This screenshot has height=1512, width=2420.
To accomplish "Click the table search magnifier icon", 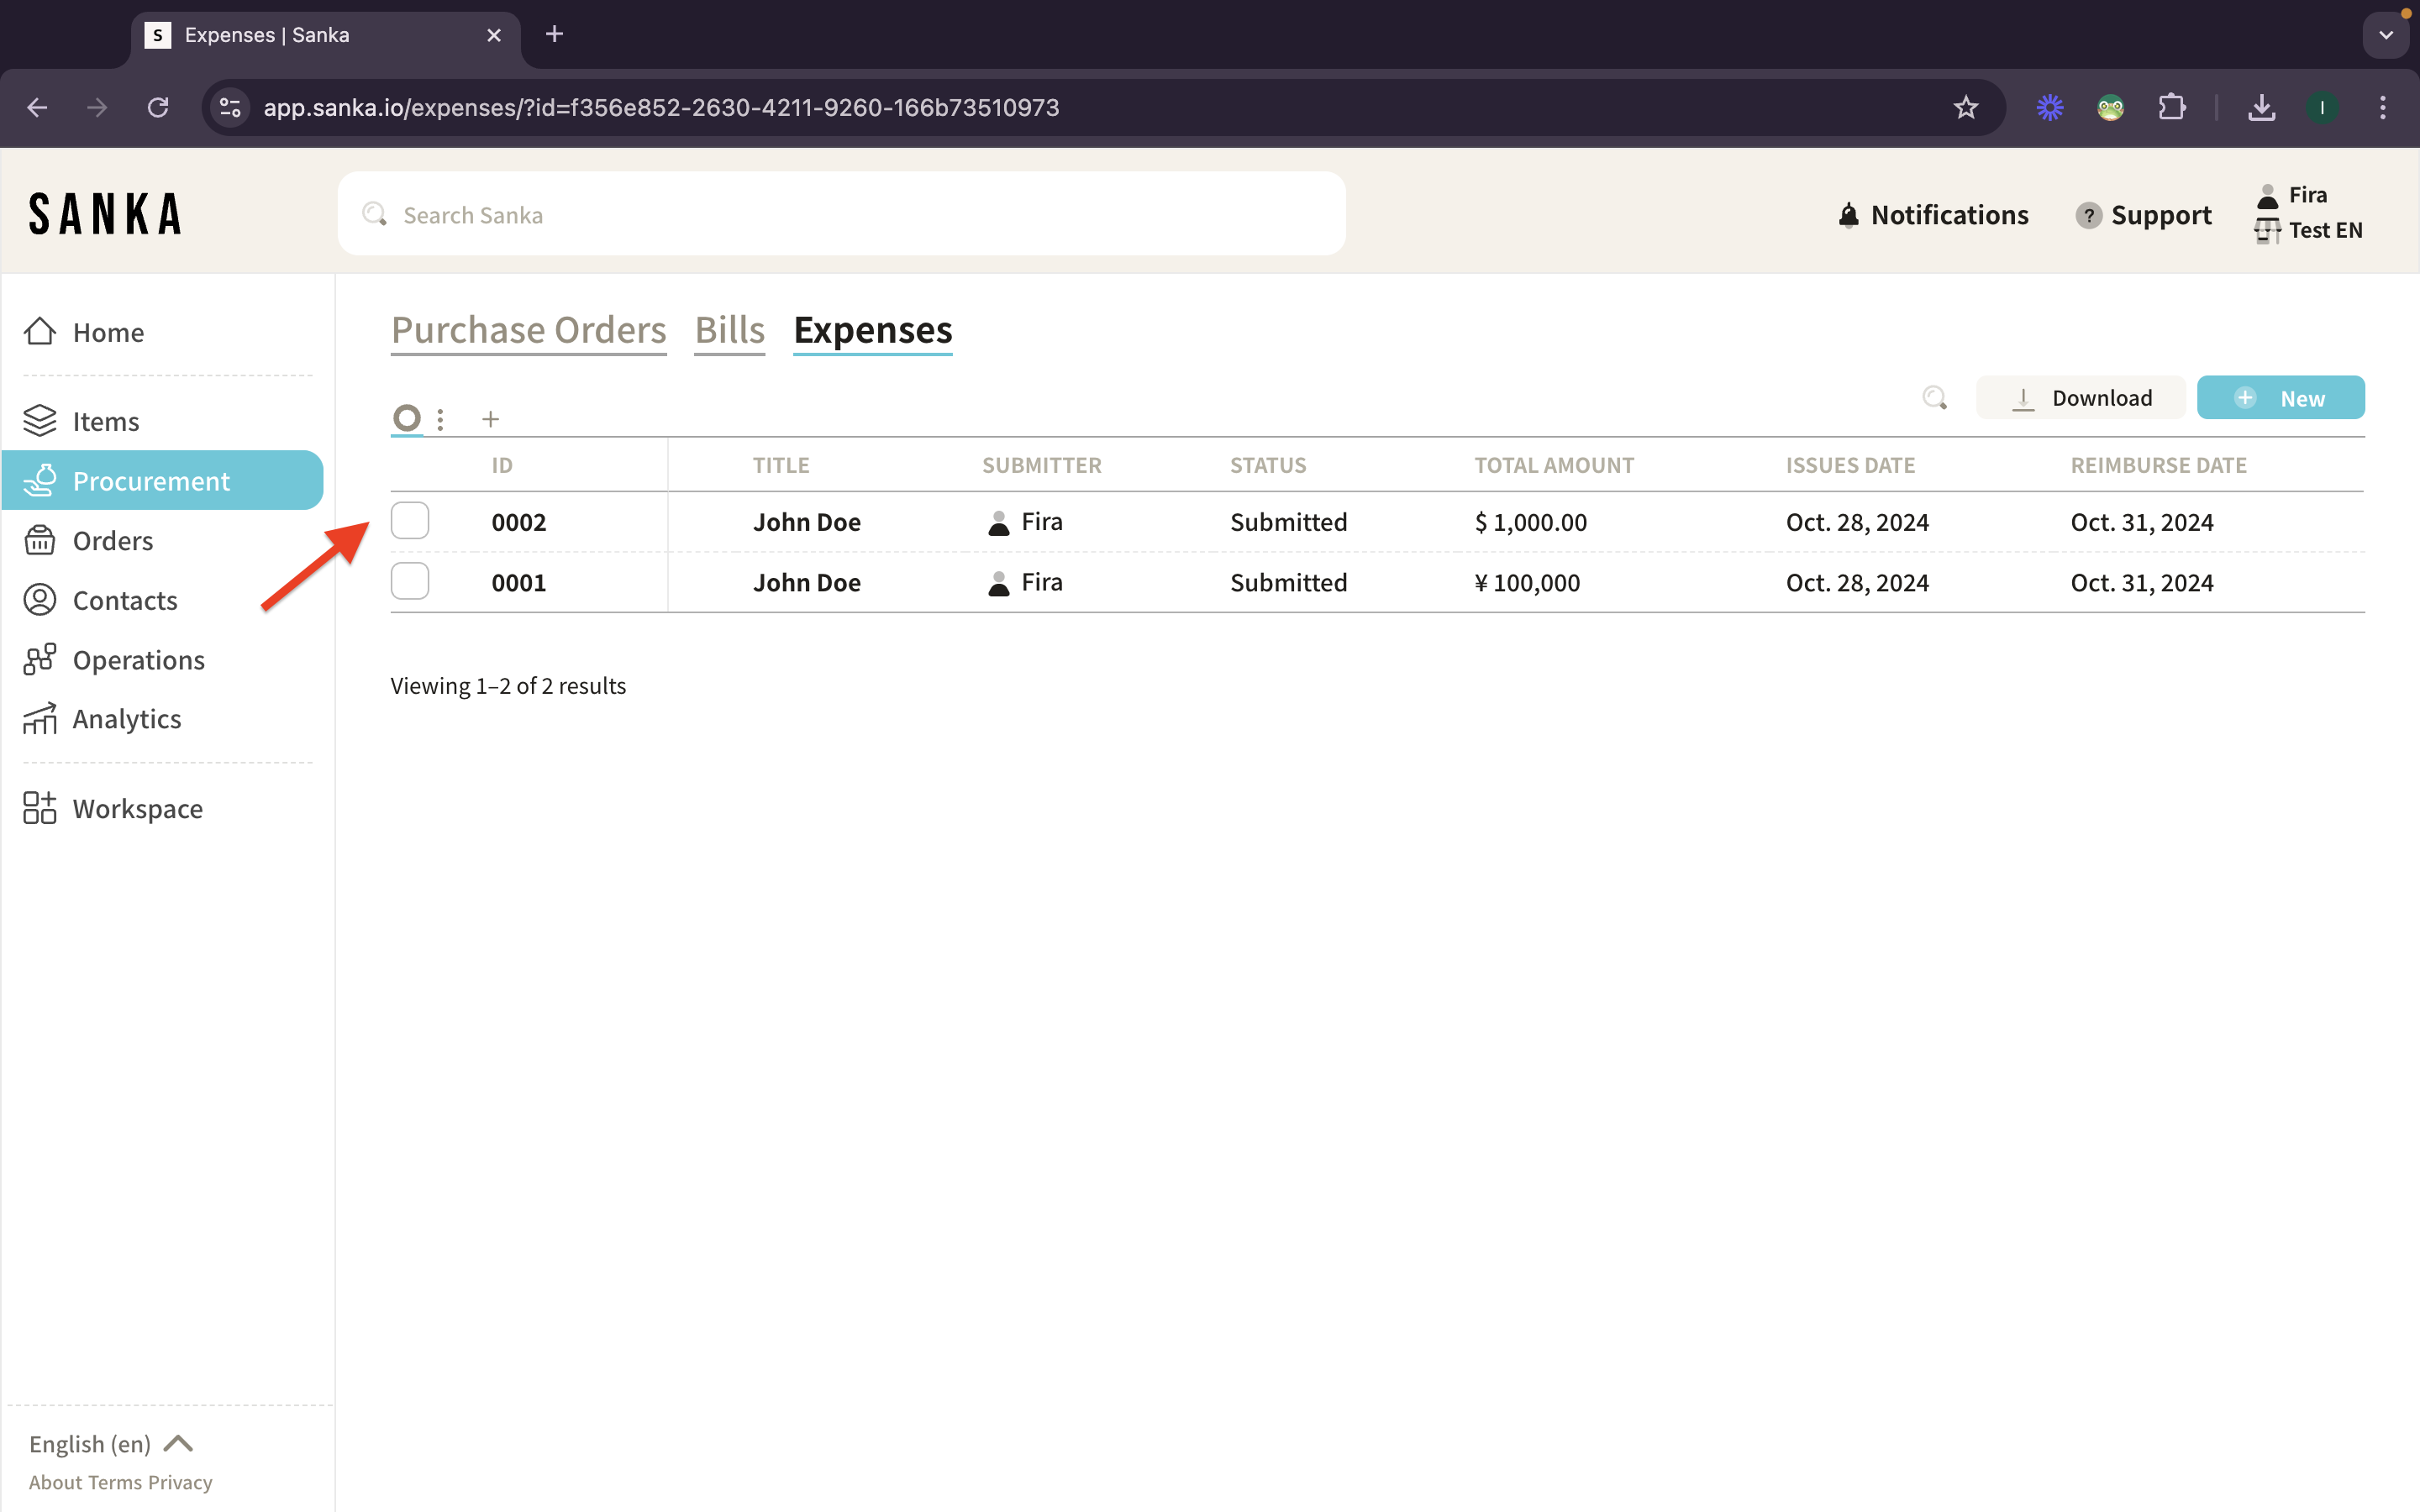I will point(1934,398).
